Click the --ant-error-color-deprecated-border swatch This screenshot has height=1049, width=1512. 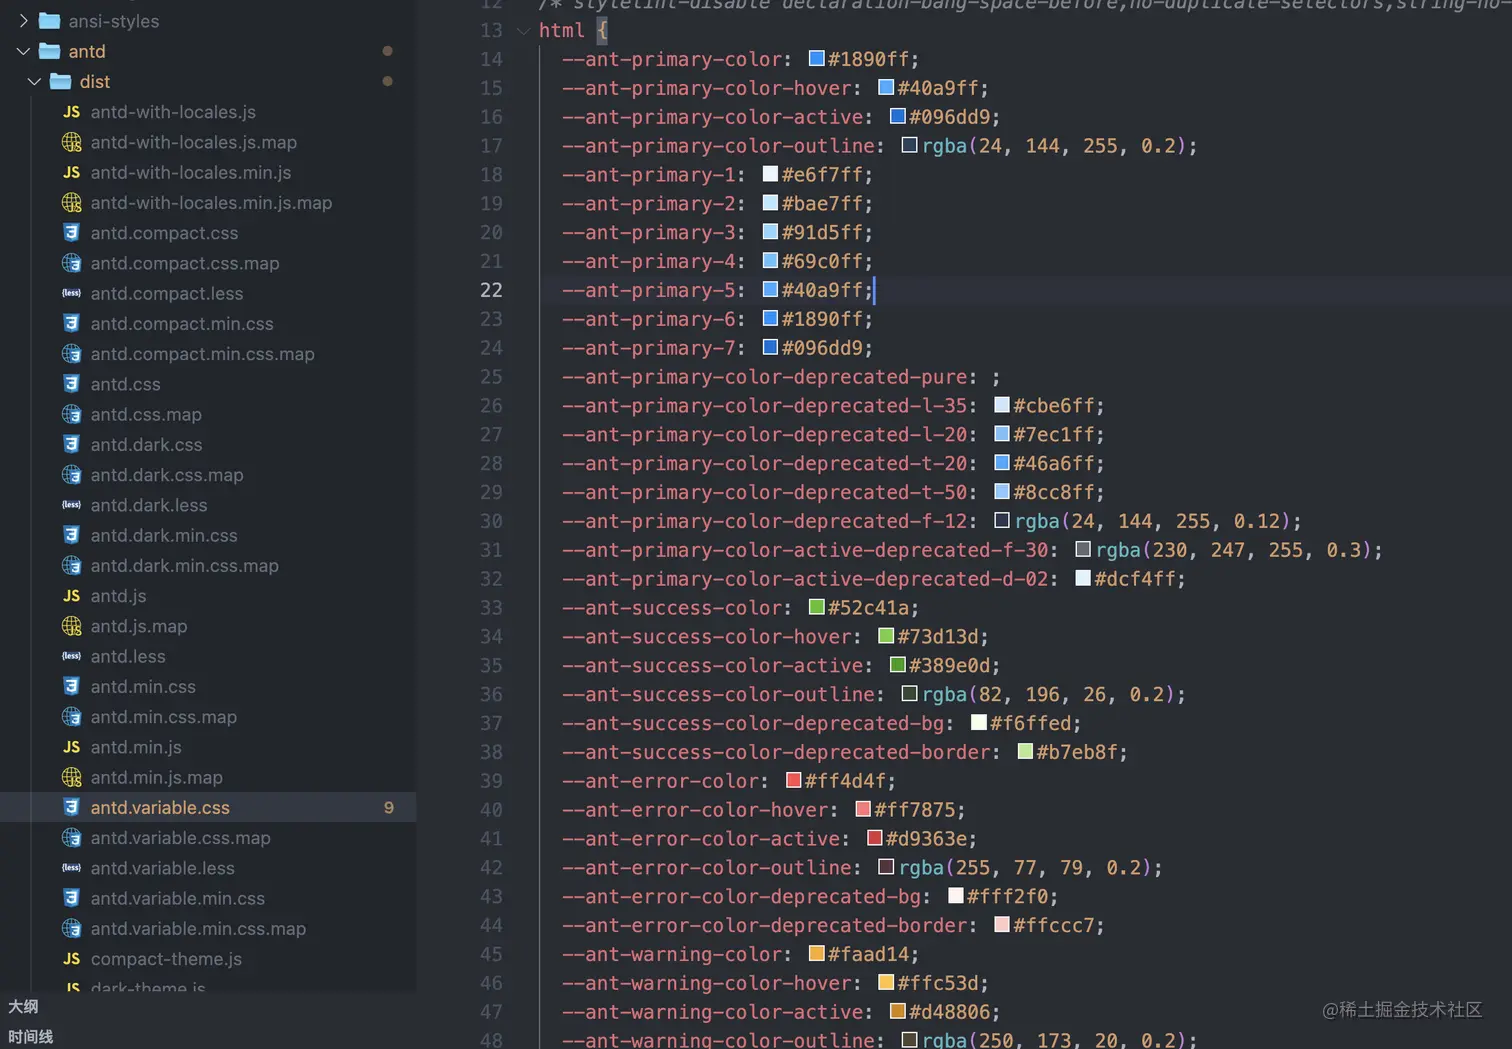[x=1001, y=925]
